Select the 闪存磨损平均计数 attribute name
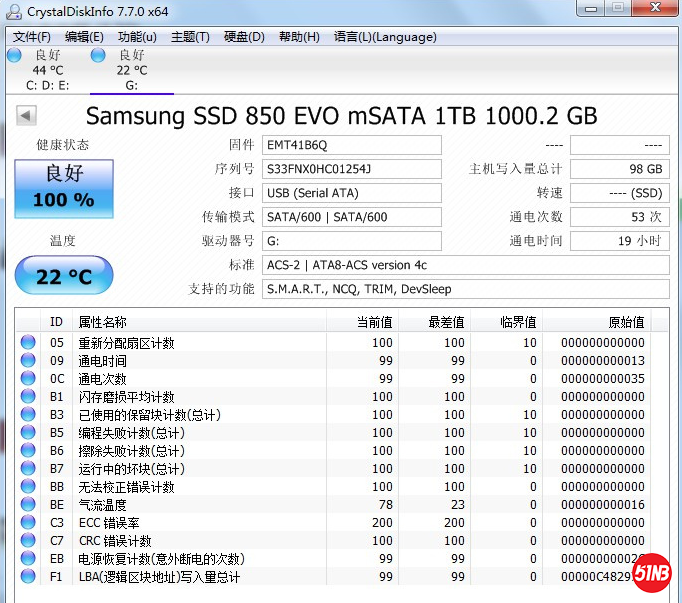The height and width of the screenshot is (603, 682). (126, 397)
